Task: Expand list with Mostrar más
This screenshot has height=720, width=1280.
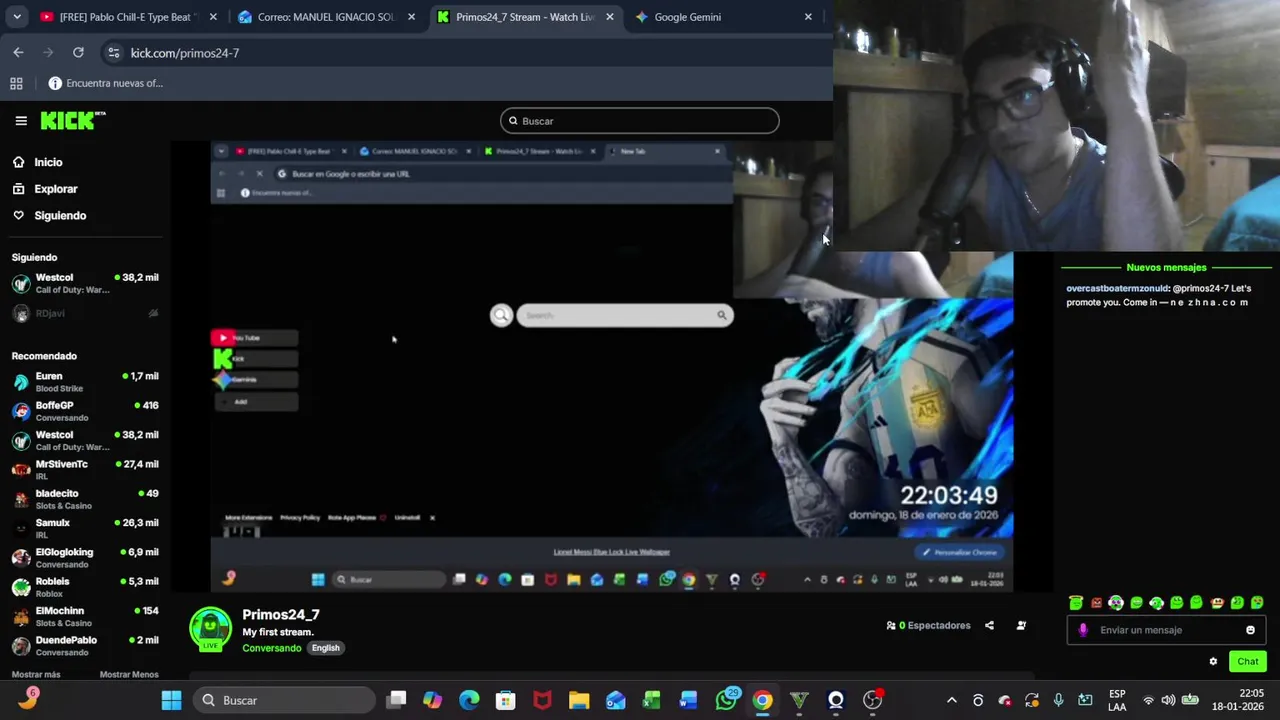Action: click(36, 674)
